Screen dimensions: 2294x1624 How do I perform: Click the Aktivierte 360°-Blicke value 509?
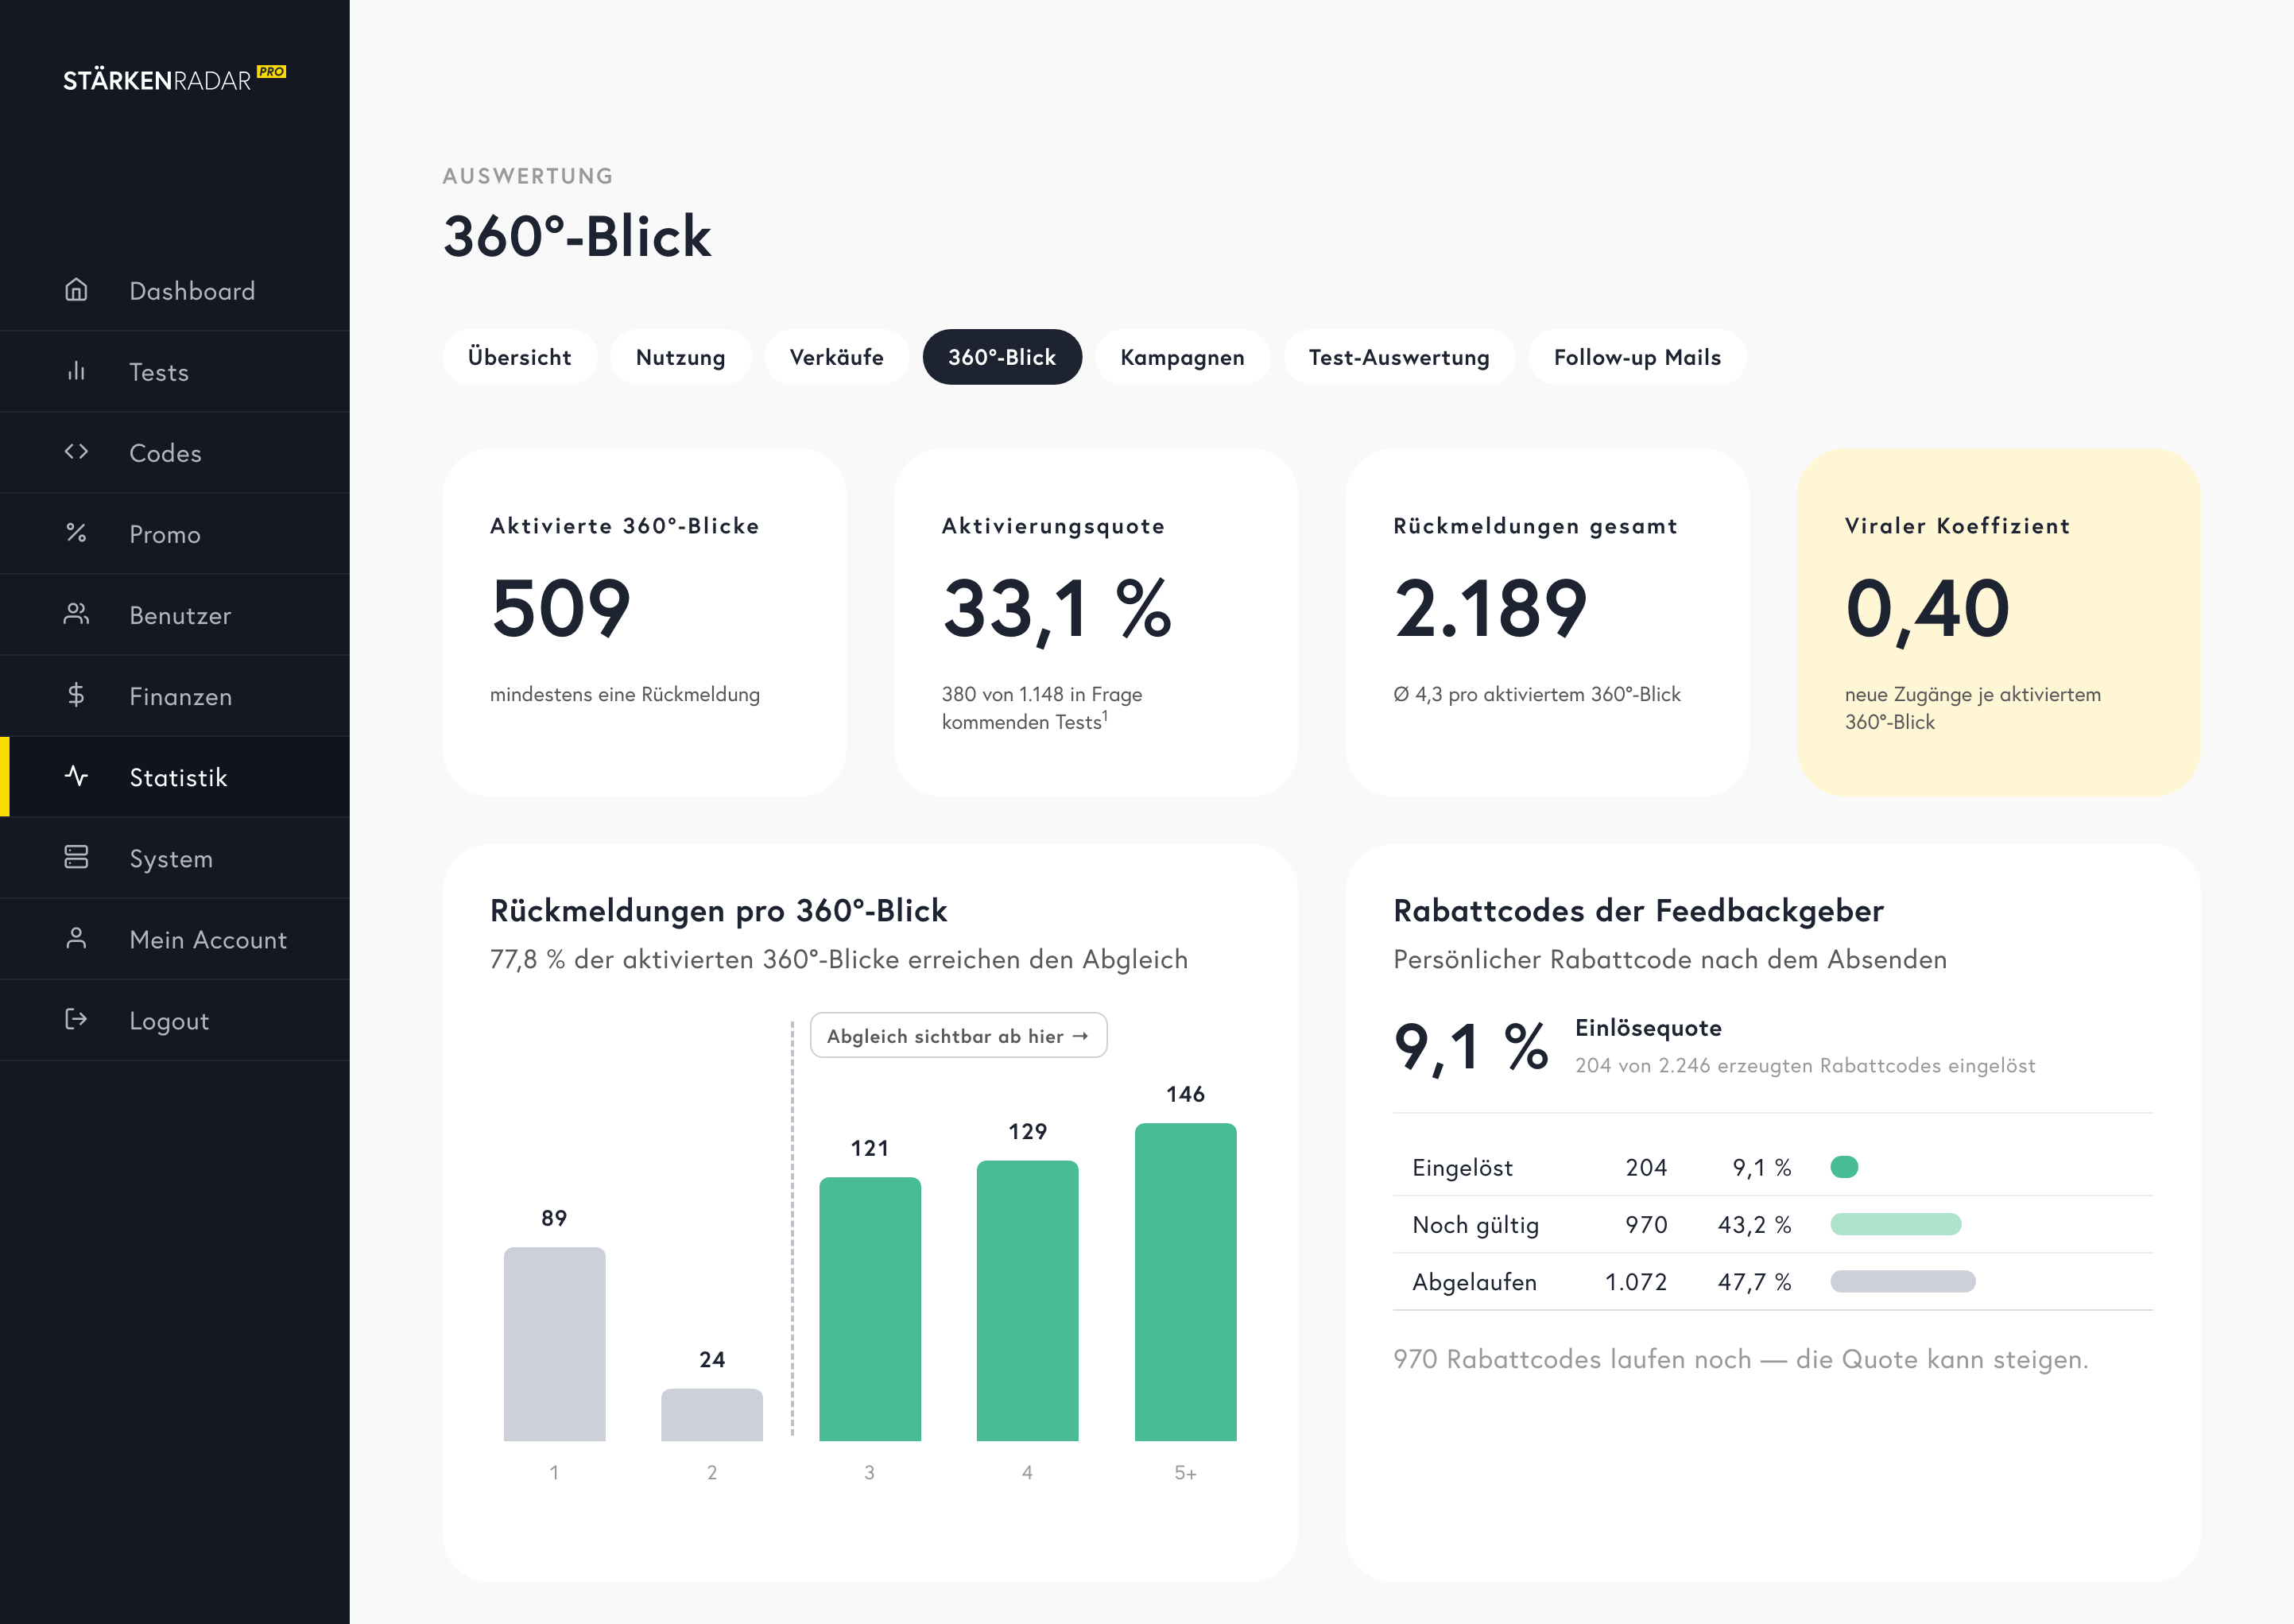click(561, 609)
